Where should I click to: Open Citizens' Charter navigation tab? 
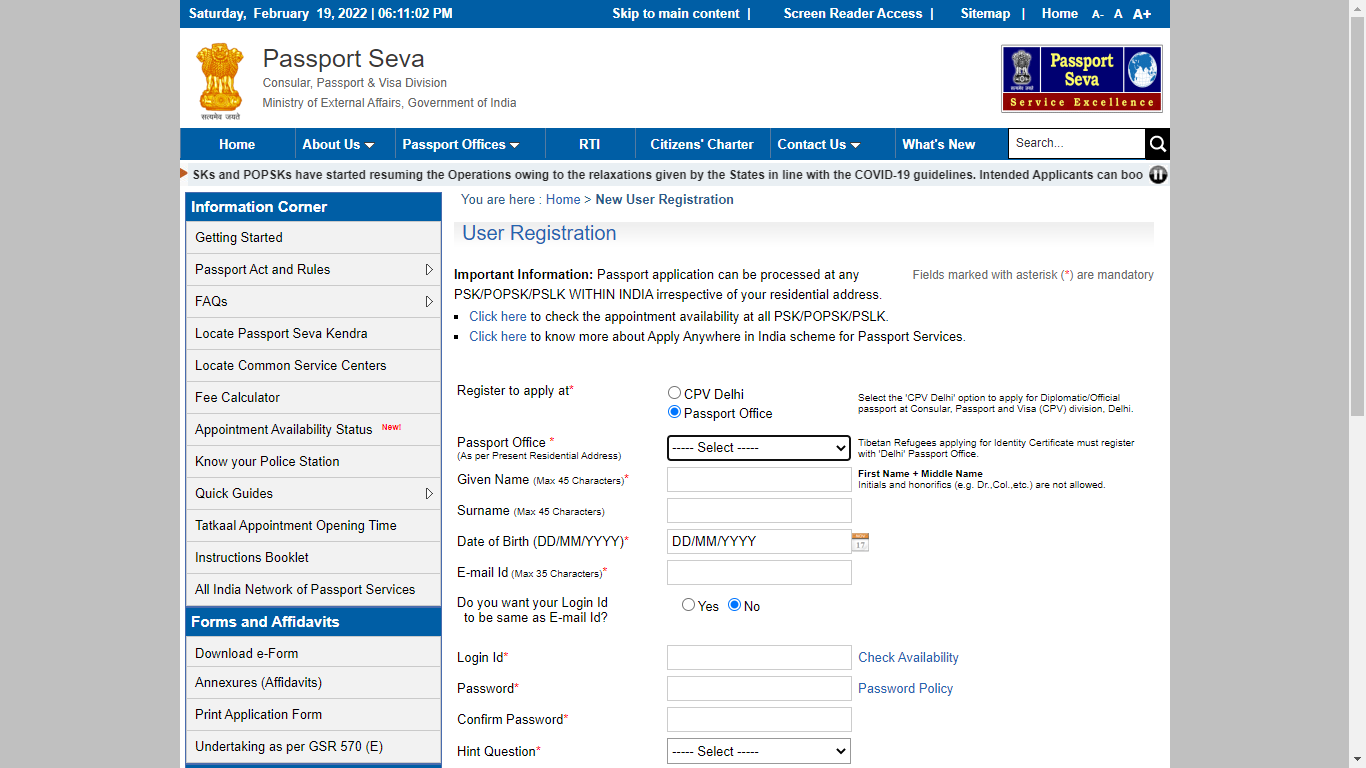point(702,144)
